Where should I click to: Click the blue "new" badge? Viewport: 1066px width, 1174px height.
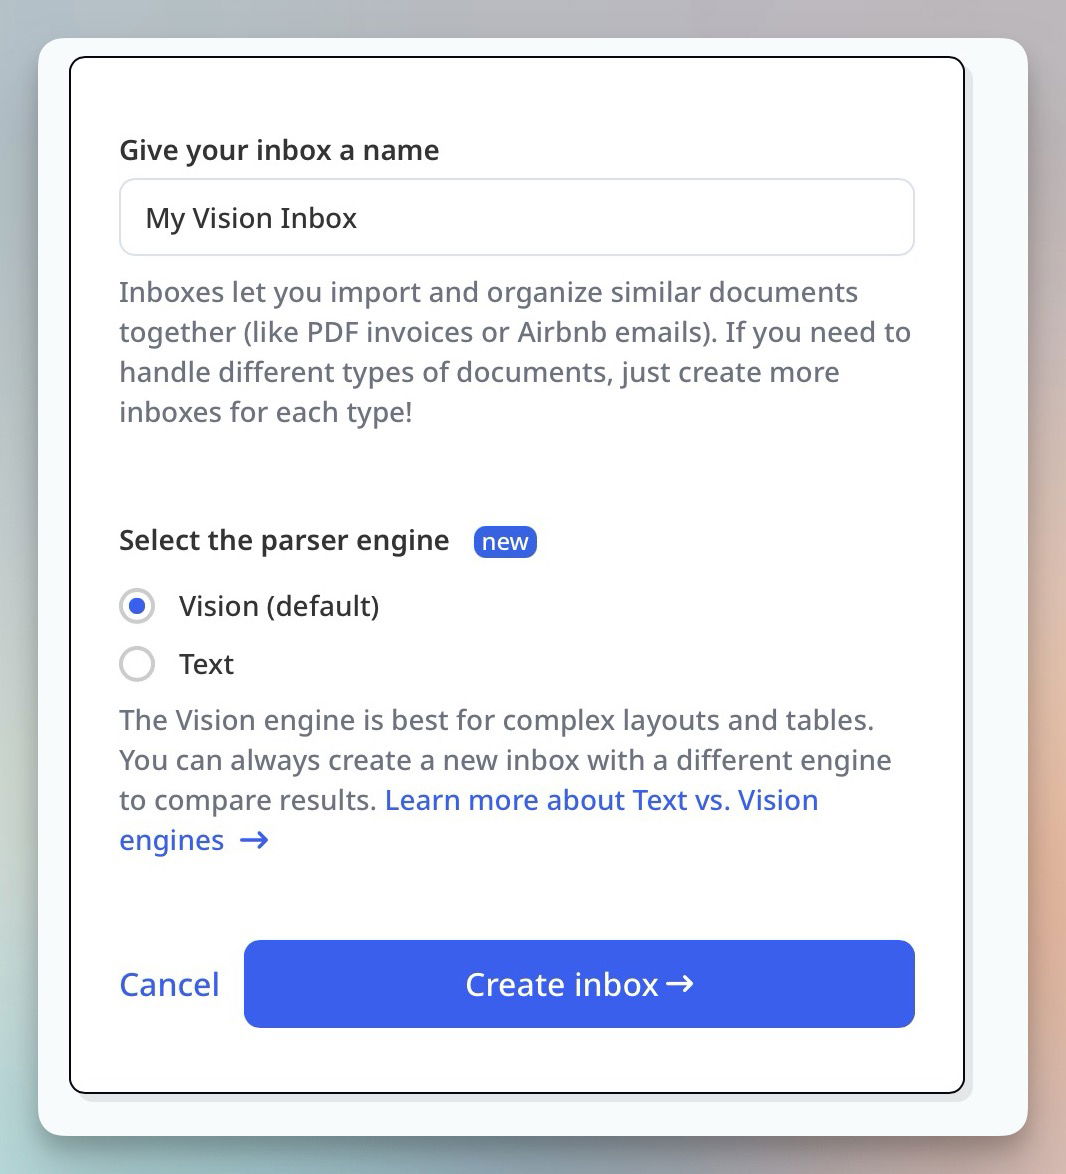505,542
